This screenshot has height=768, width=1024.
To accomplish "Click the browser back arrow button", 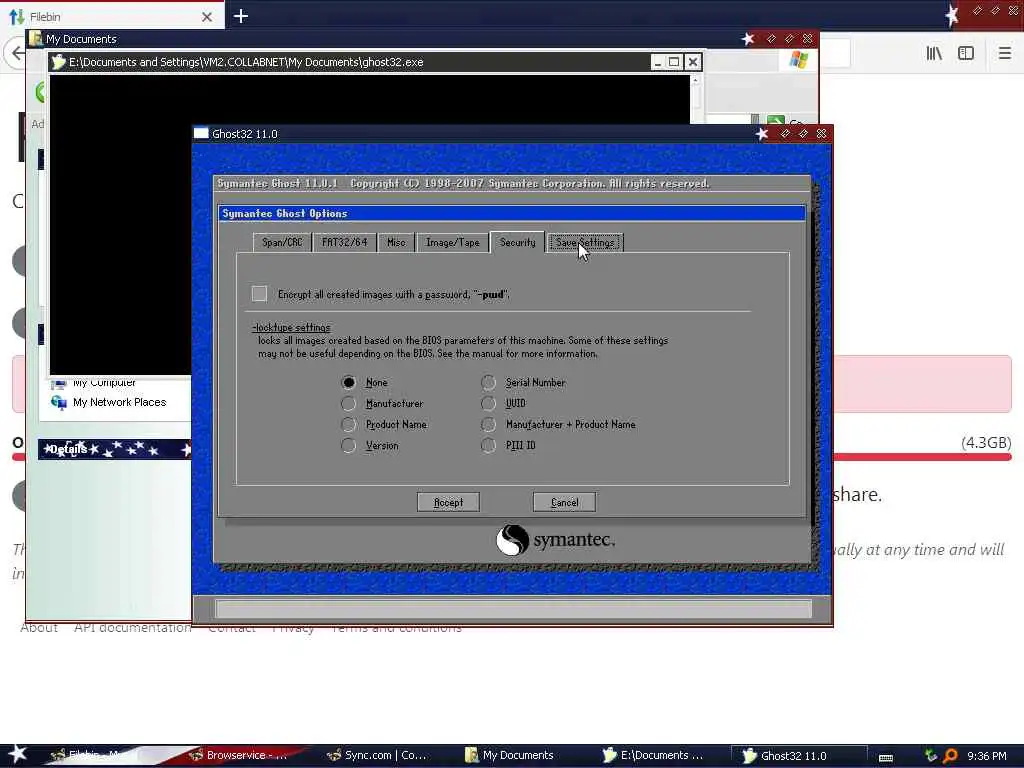I will (16, 54).
